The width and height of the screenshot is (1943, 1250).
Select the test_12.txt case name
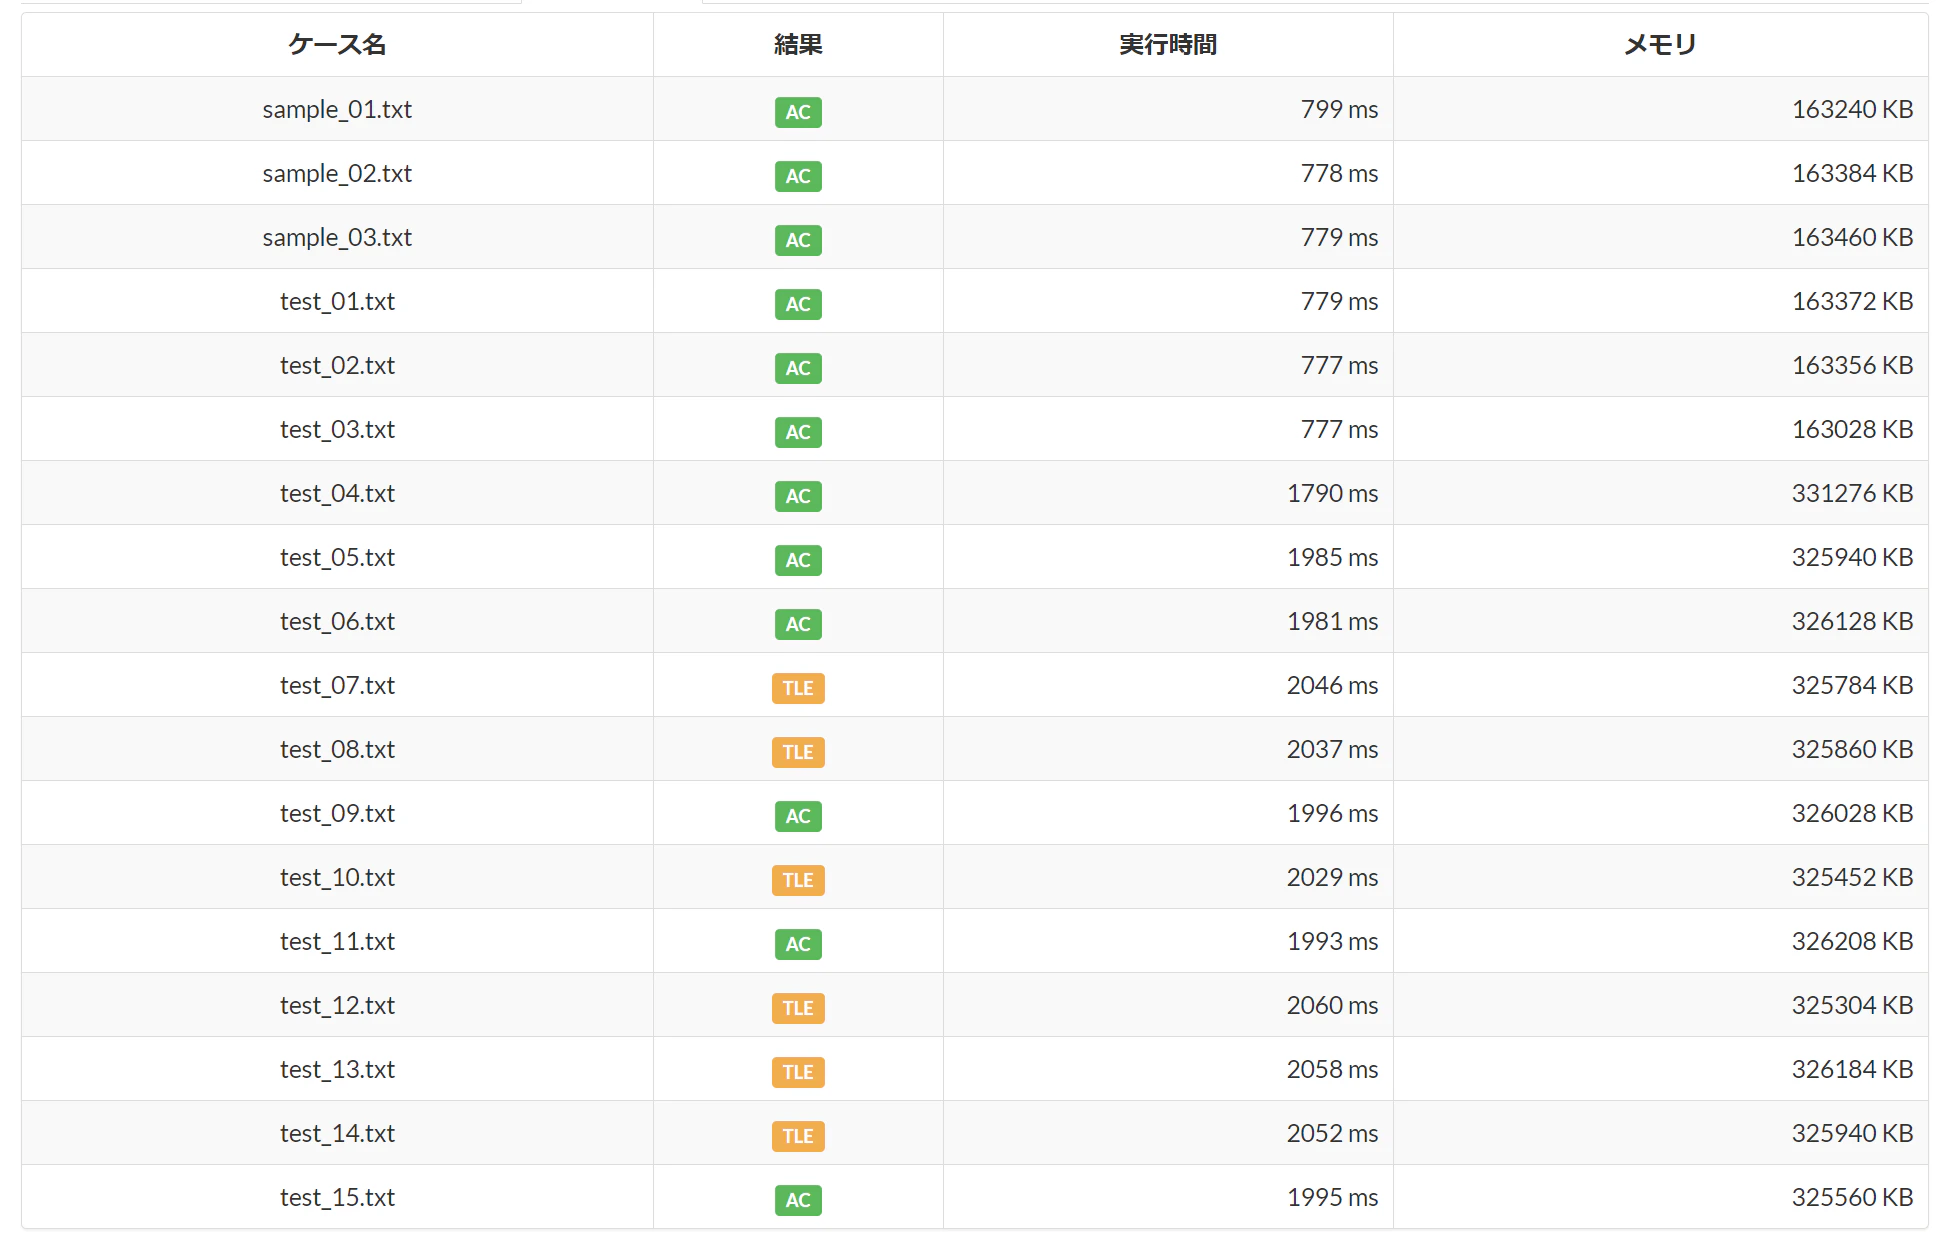click(x=337, y=1006)
